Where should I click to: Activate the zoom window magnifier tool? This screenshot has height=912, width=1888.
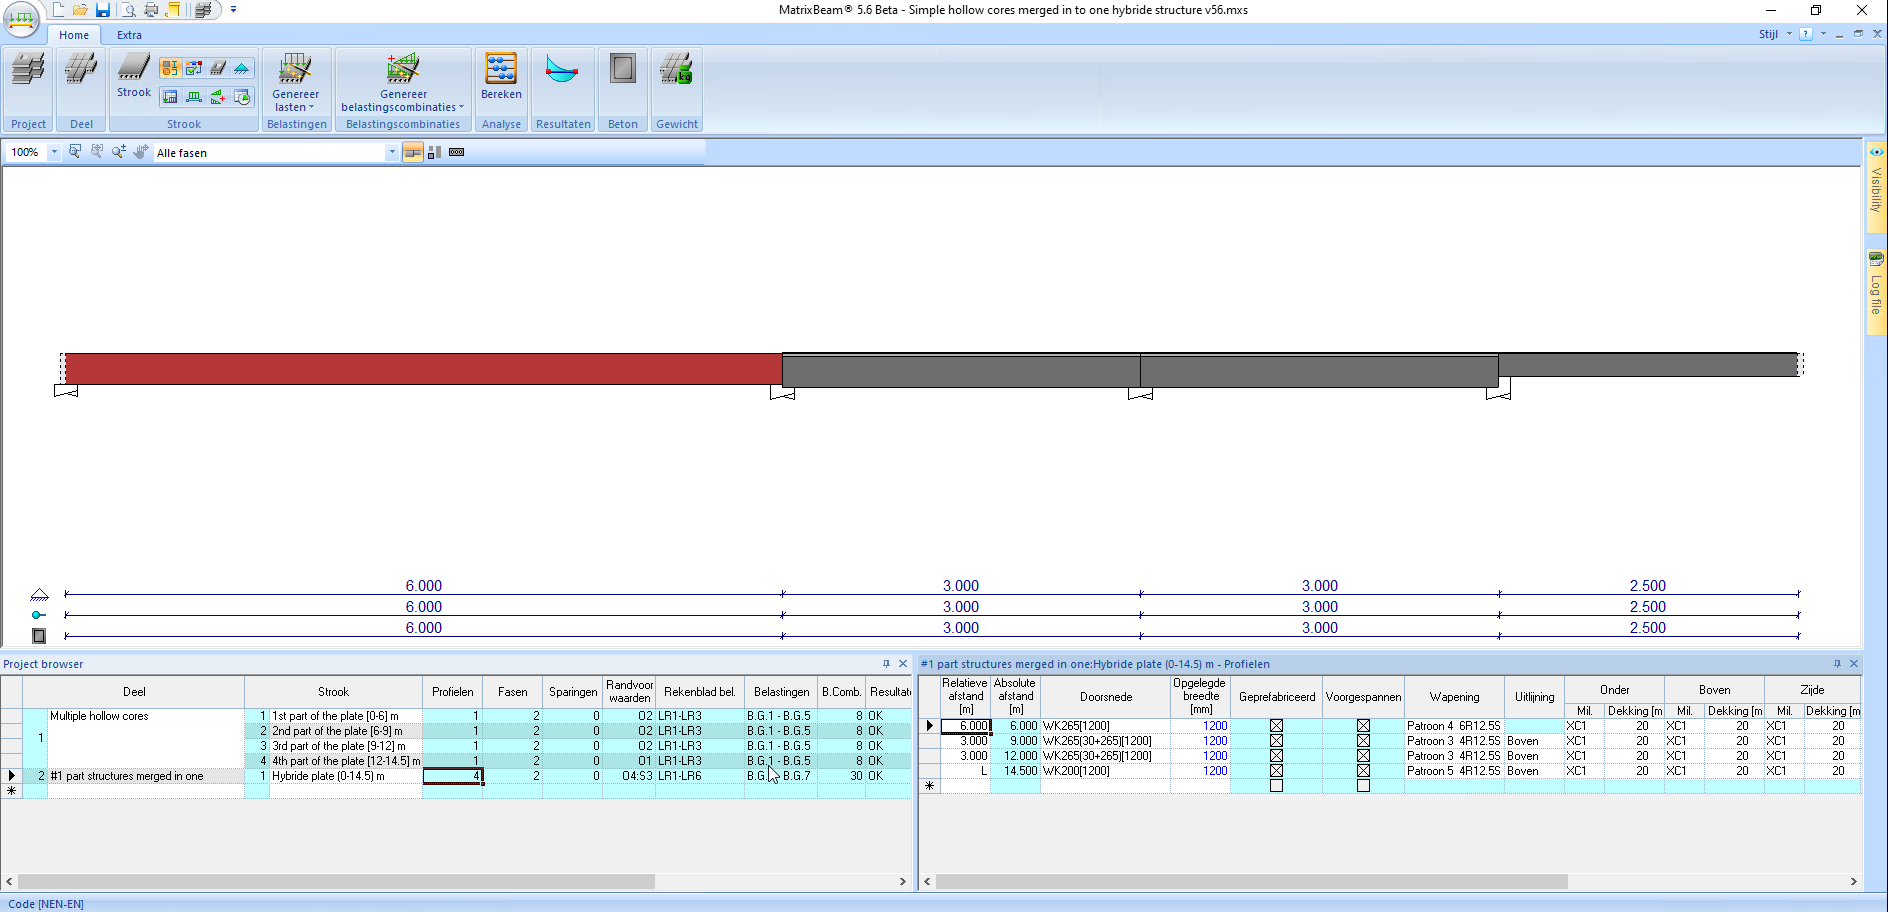75,152
